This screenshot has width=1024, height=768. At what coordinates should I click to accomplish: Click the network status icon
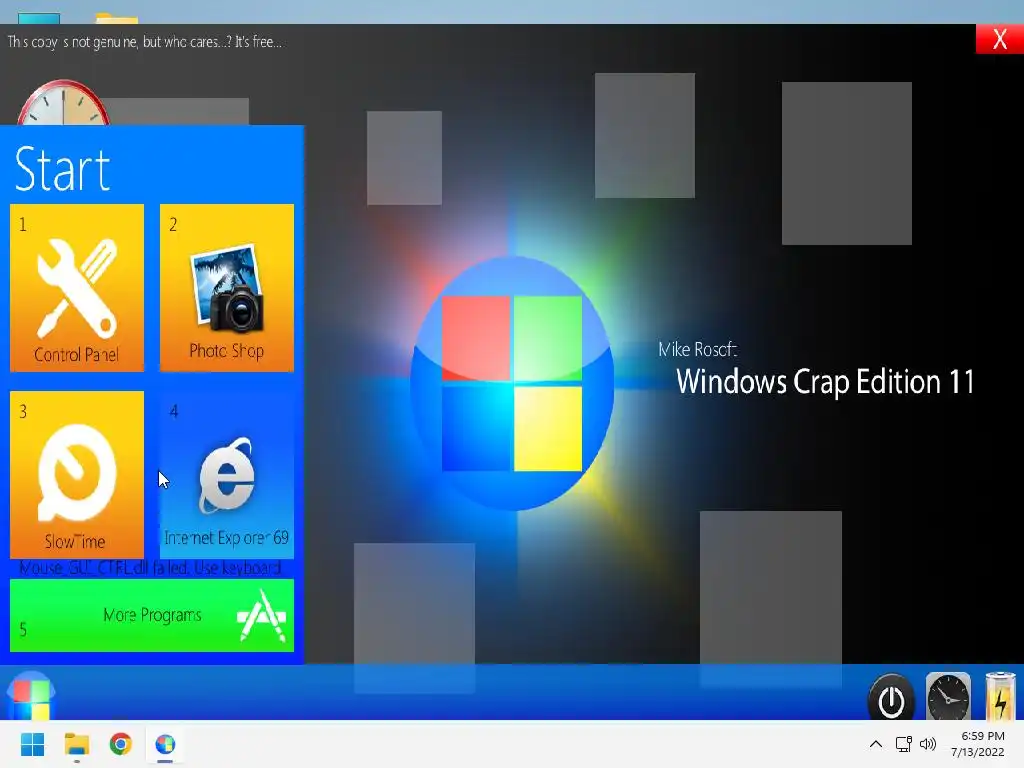click(x=903, y=744)
